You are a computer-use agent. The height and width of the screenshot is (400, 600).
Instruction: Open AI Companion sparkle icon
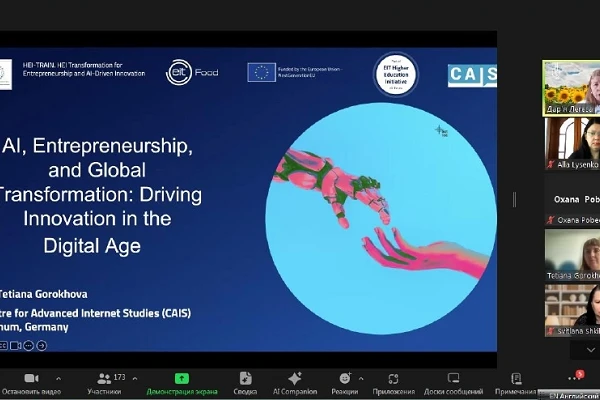pos(295,379)
